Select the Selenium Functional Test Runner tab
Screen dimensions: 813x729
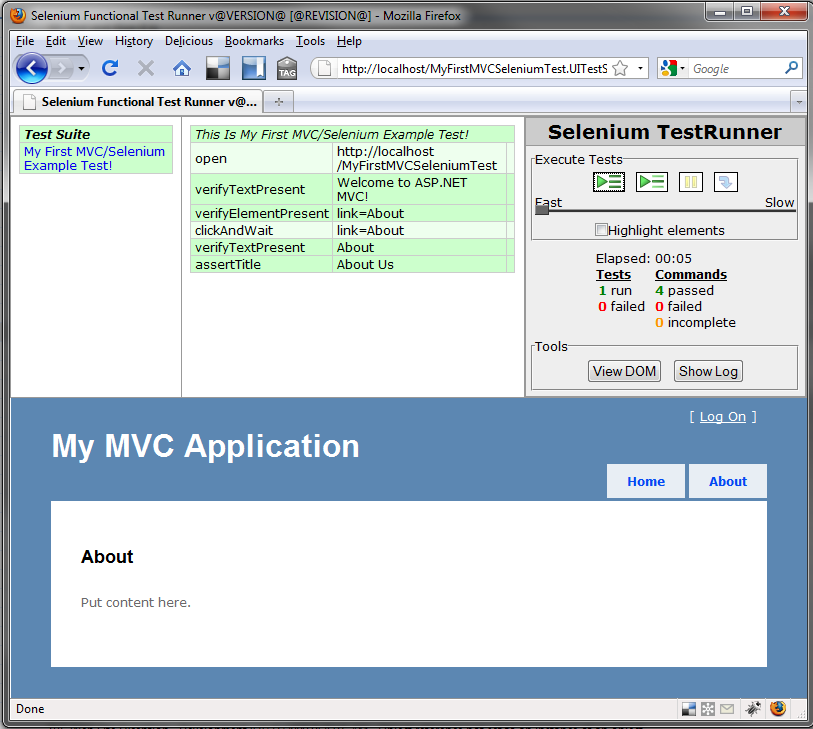tap(138, 102)
